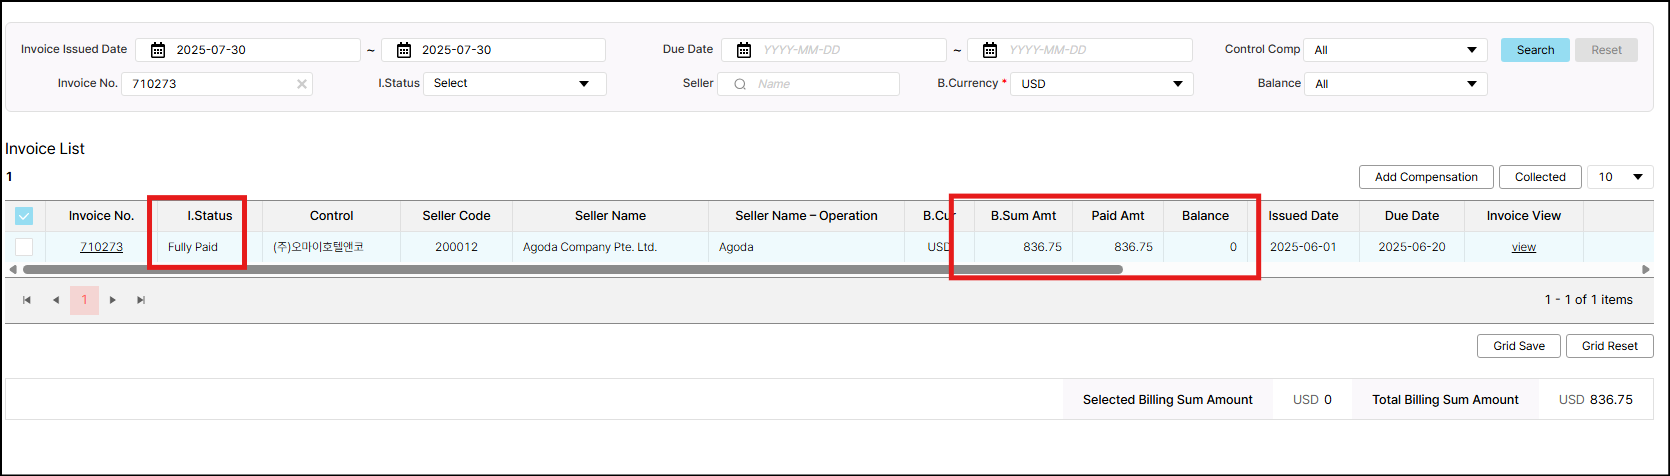Clear the Invoice No. field text

point(302,84)
